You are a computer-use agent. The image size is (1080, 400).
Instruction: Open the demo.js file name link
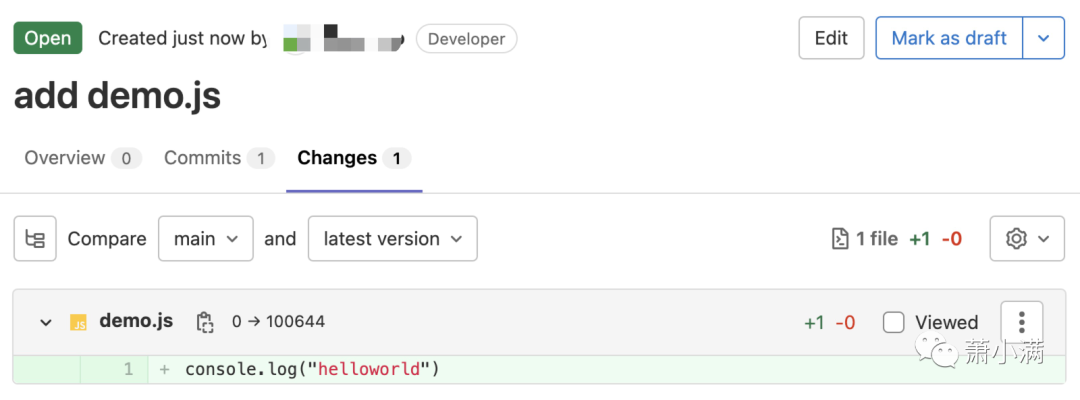pos(136,321)
